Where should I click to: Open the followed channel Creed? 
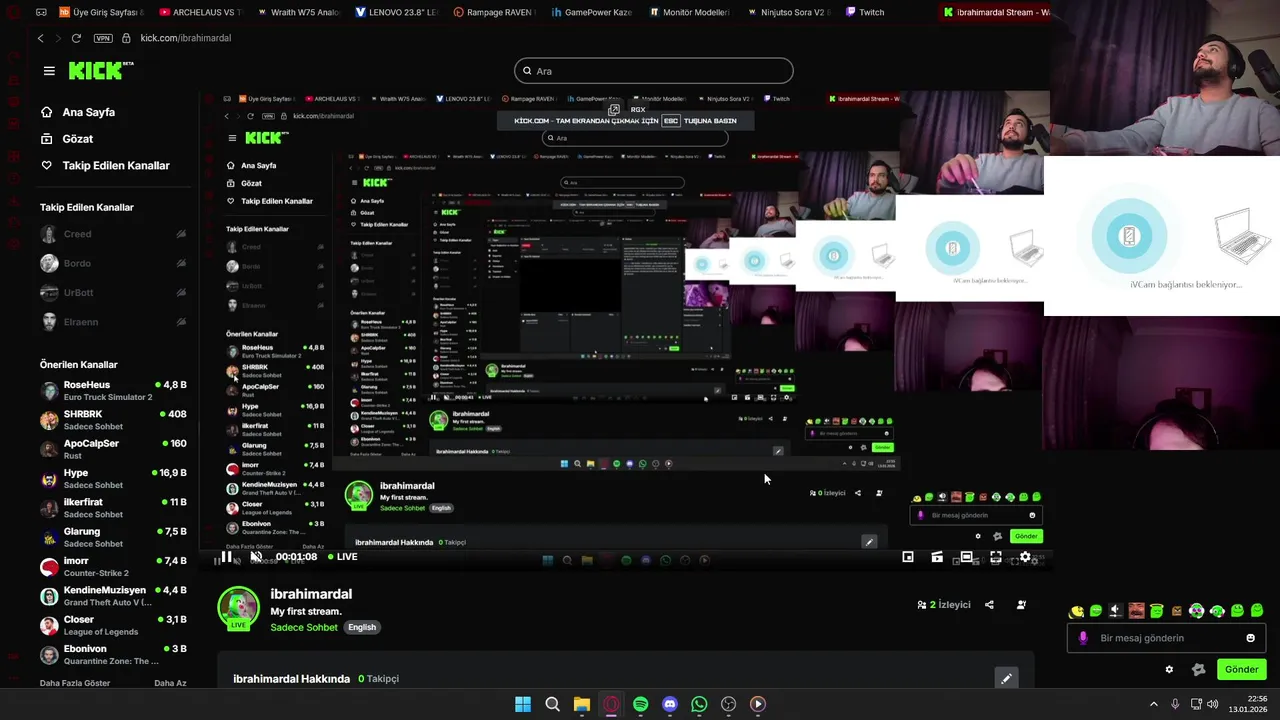pyautogui.click(x=113, y=234)
